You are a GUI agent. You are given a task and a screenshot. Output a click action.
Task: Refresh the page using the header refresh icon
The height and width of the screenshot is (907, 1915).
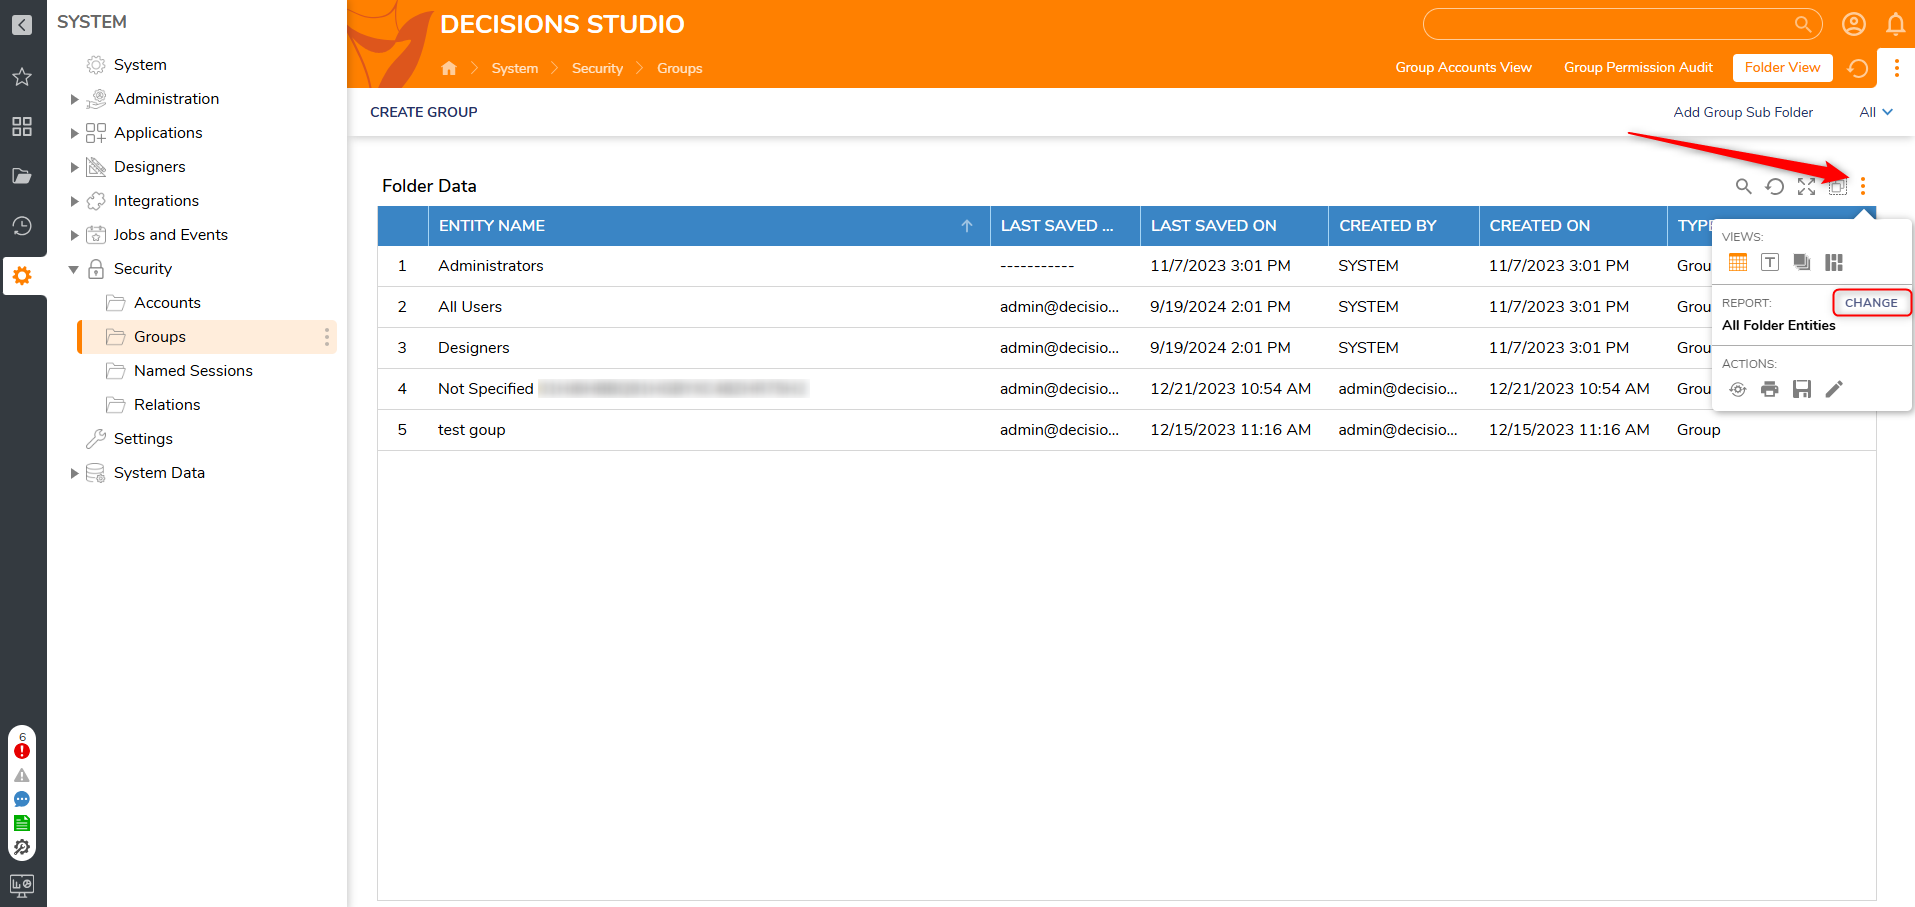coord(1858,68)
